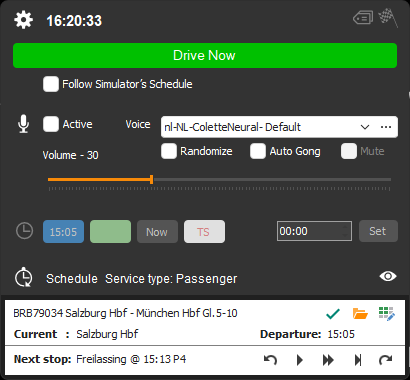Click the schedule clock refresh icon
410x380 pixels.
click(24, 277)
